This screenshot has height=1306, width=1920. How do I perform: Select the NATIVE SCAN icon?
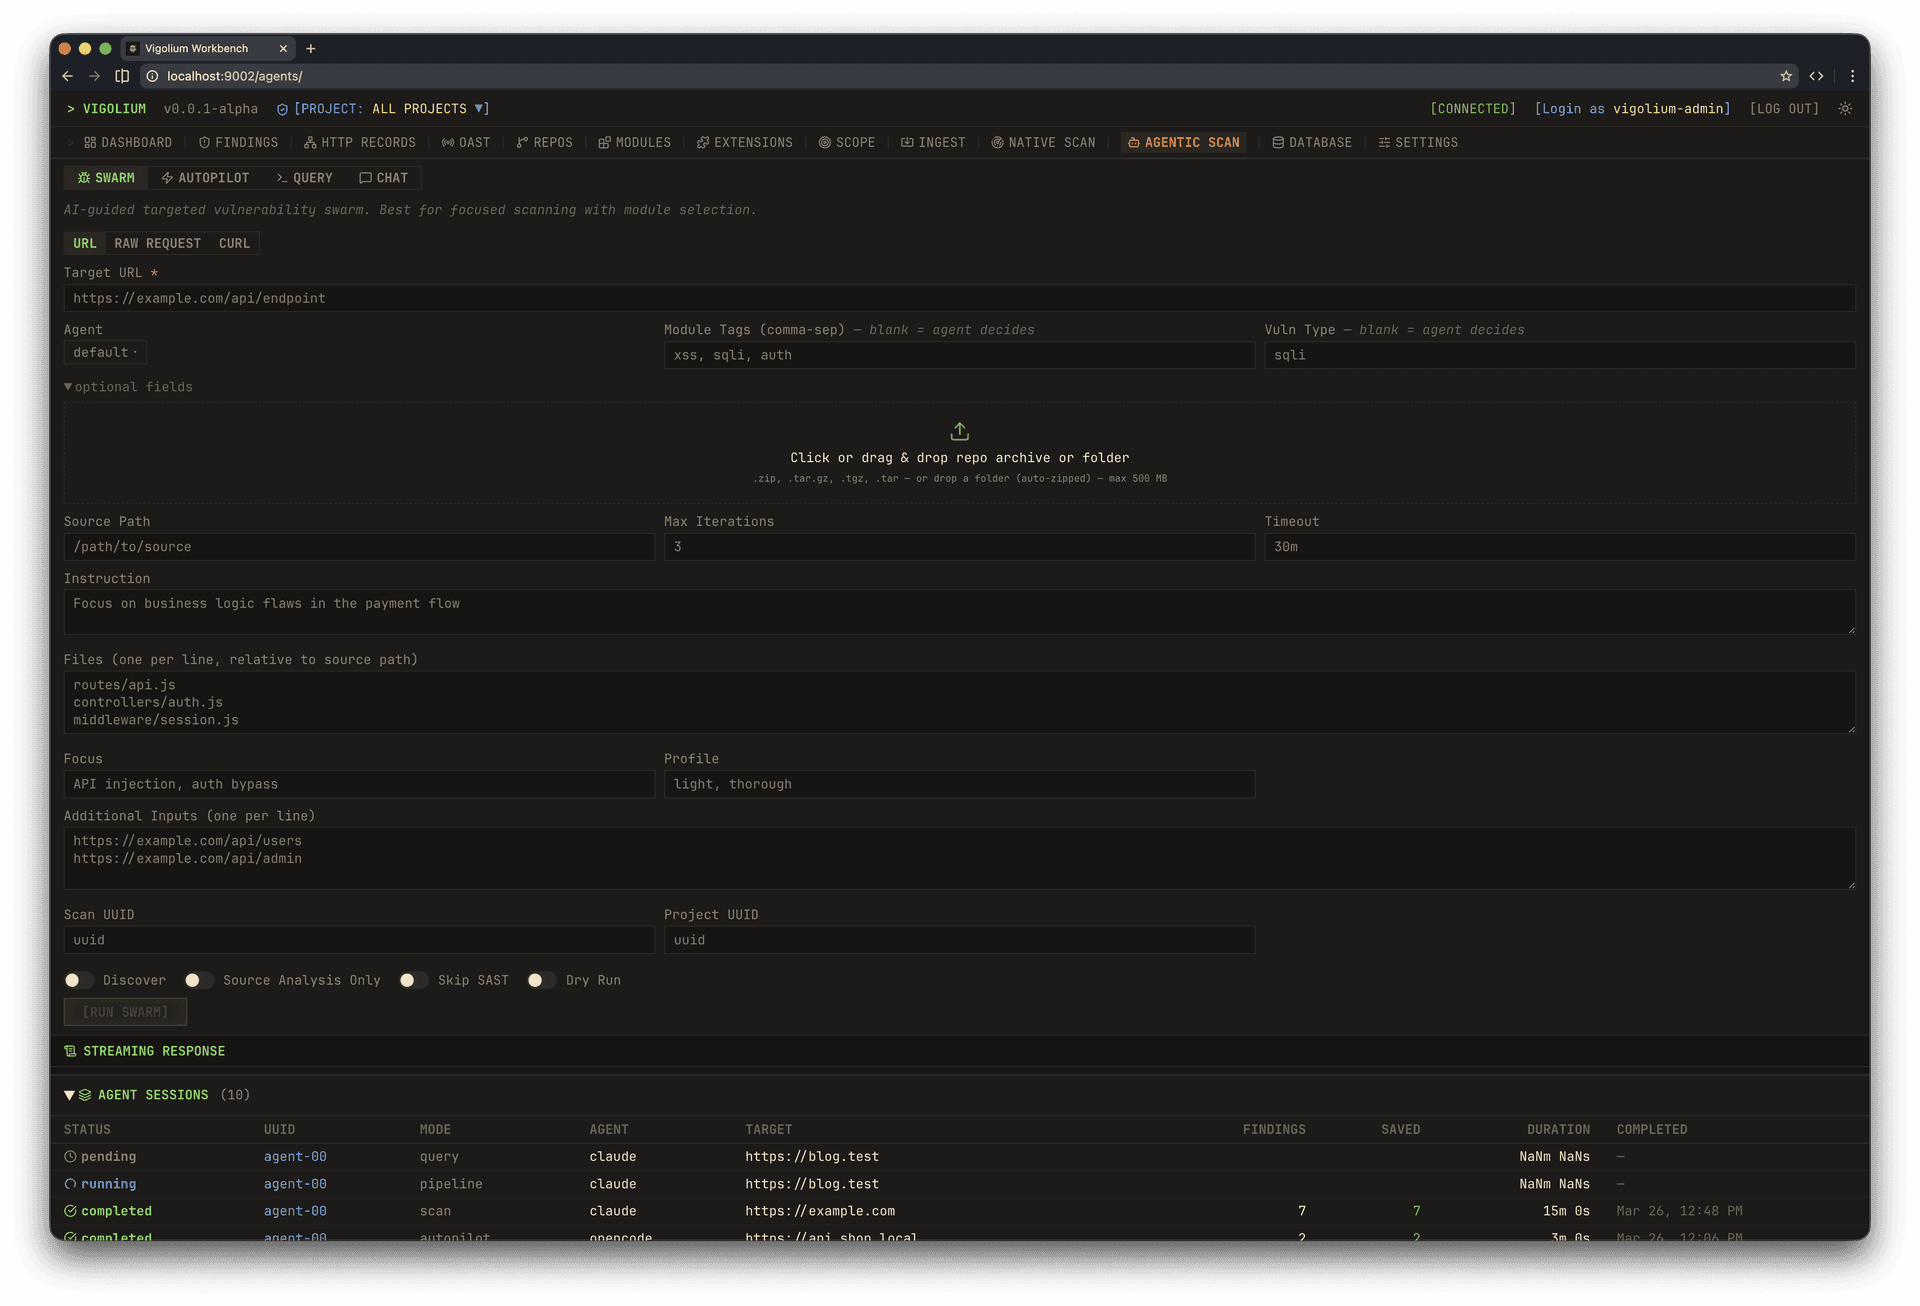coord(997,142)
